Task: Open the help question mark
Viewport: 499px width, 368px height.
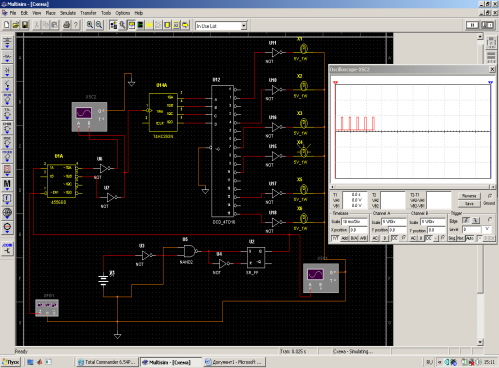Action: coord(76,25)
